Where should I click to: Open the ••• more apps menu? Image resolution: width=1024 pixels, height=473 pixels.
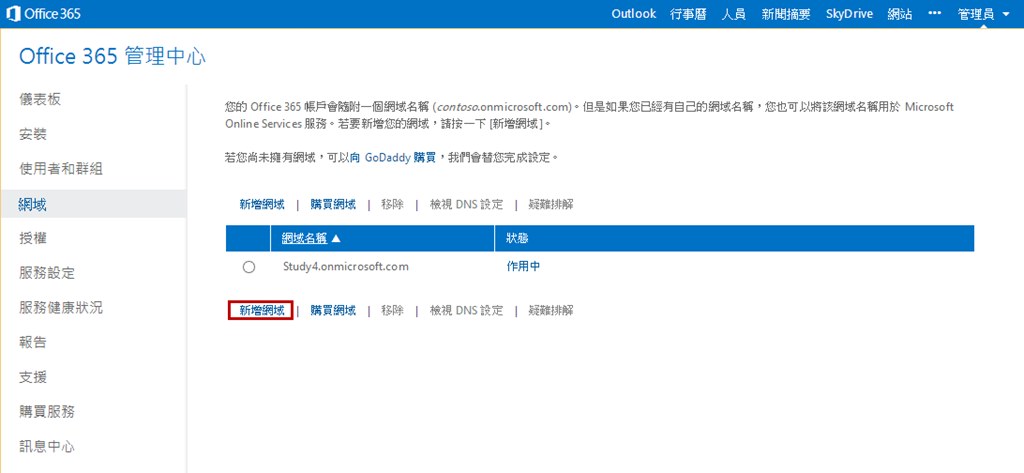tap(935, 14)
